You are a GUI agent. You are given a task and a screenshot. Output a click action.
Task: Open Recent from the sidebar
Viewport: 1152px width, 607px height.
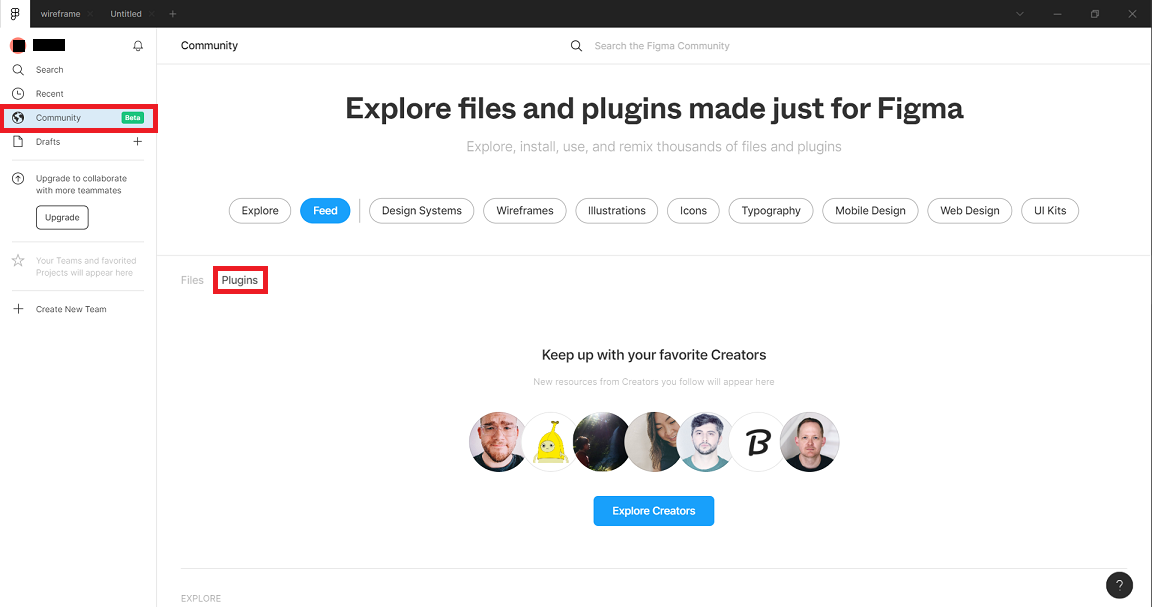46,93
